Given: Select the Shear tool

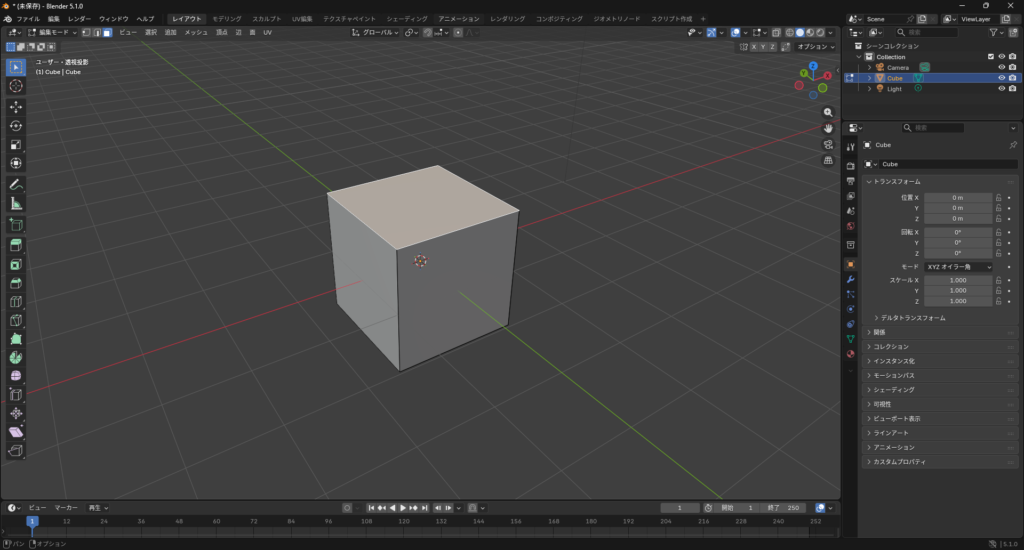Looking at the screenshot, I should coord(16,432).
